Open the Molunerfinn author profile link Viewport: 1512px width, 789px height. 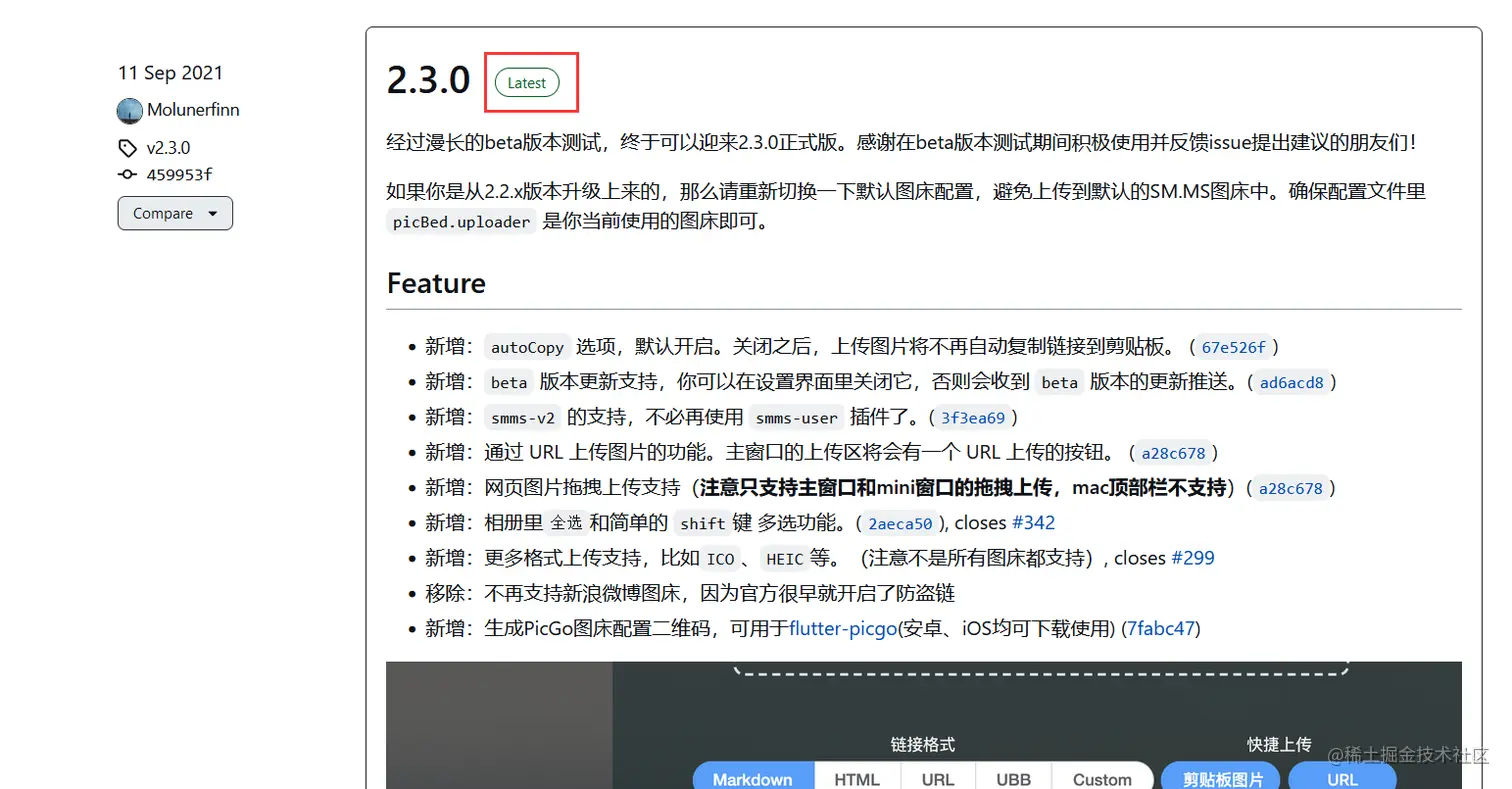click(193, 110)
